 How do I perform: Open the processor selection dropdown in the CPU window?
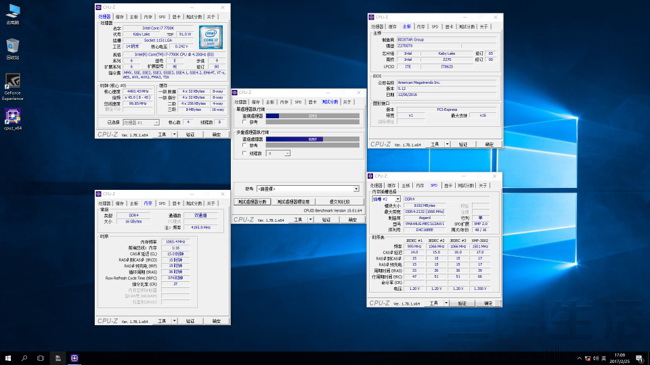click(x=141, y=122)
